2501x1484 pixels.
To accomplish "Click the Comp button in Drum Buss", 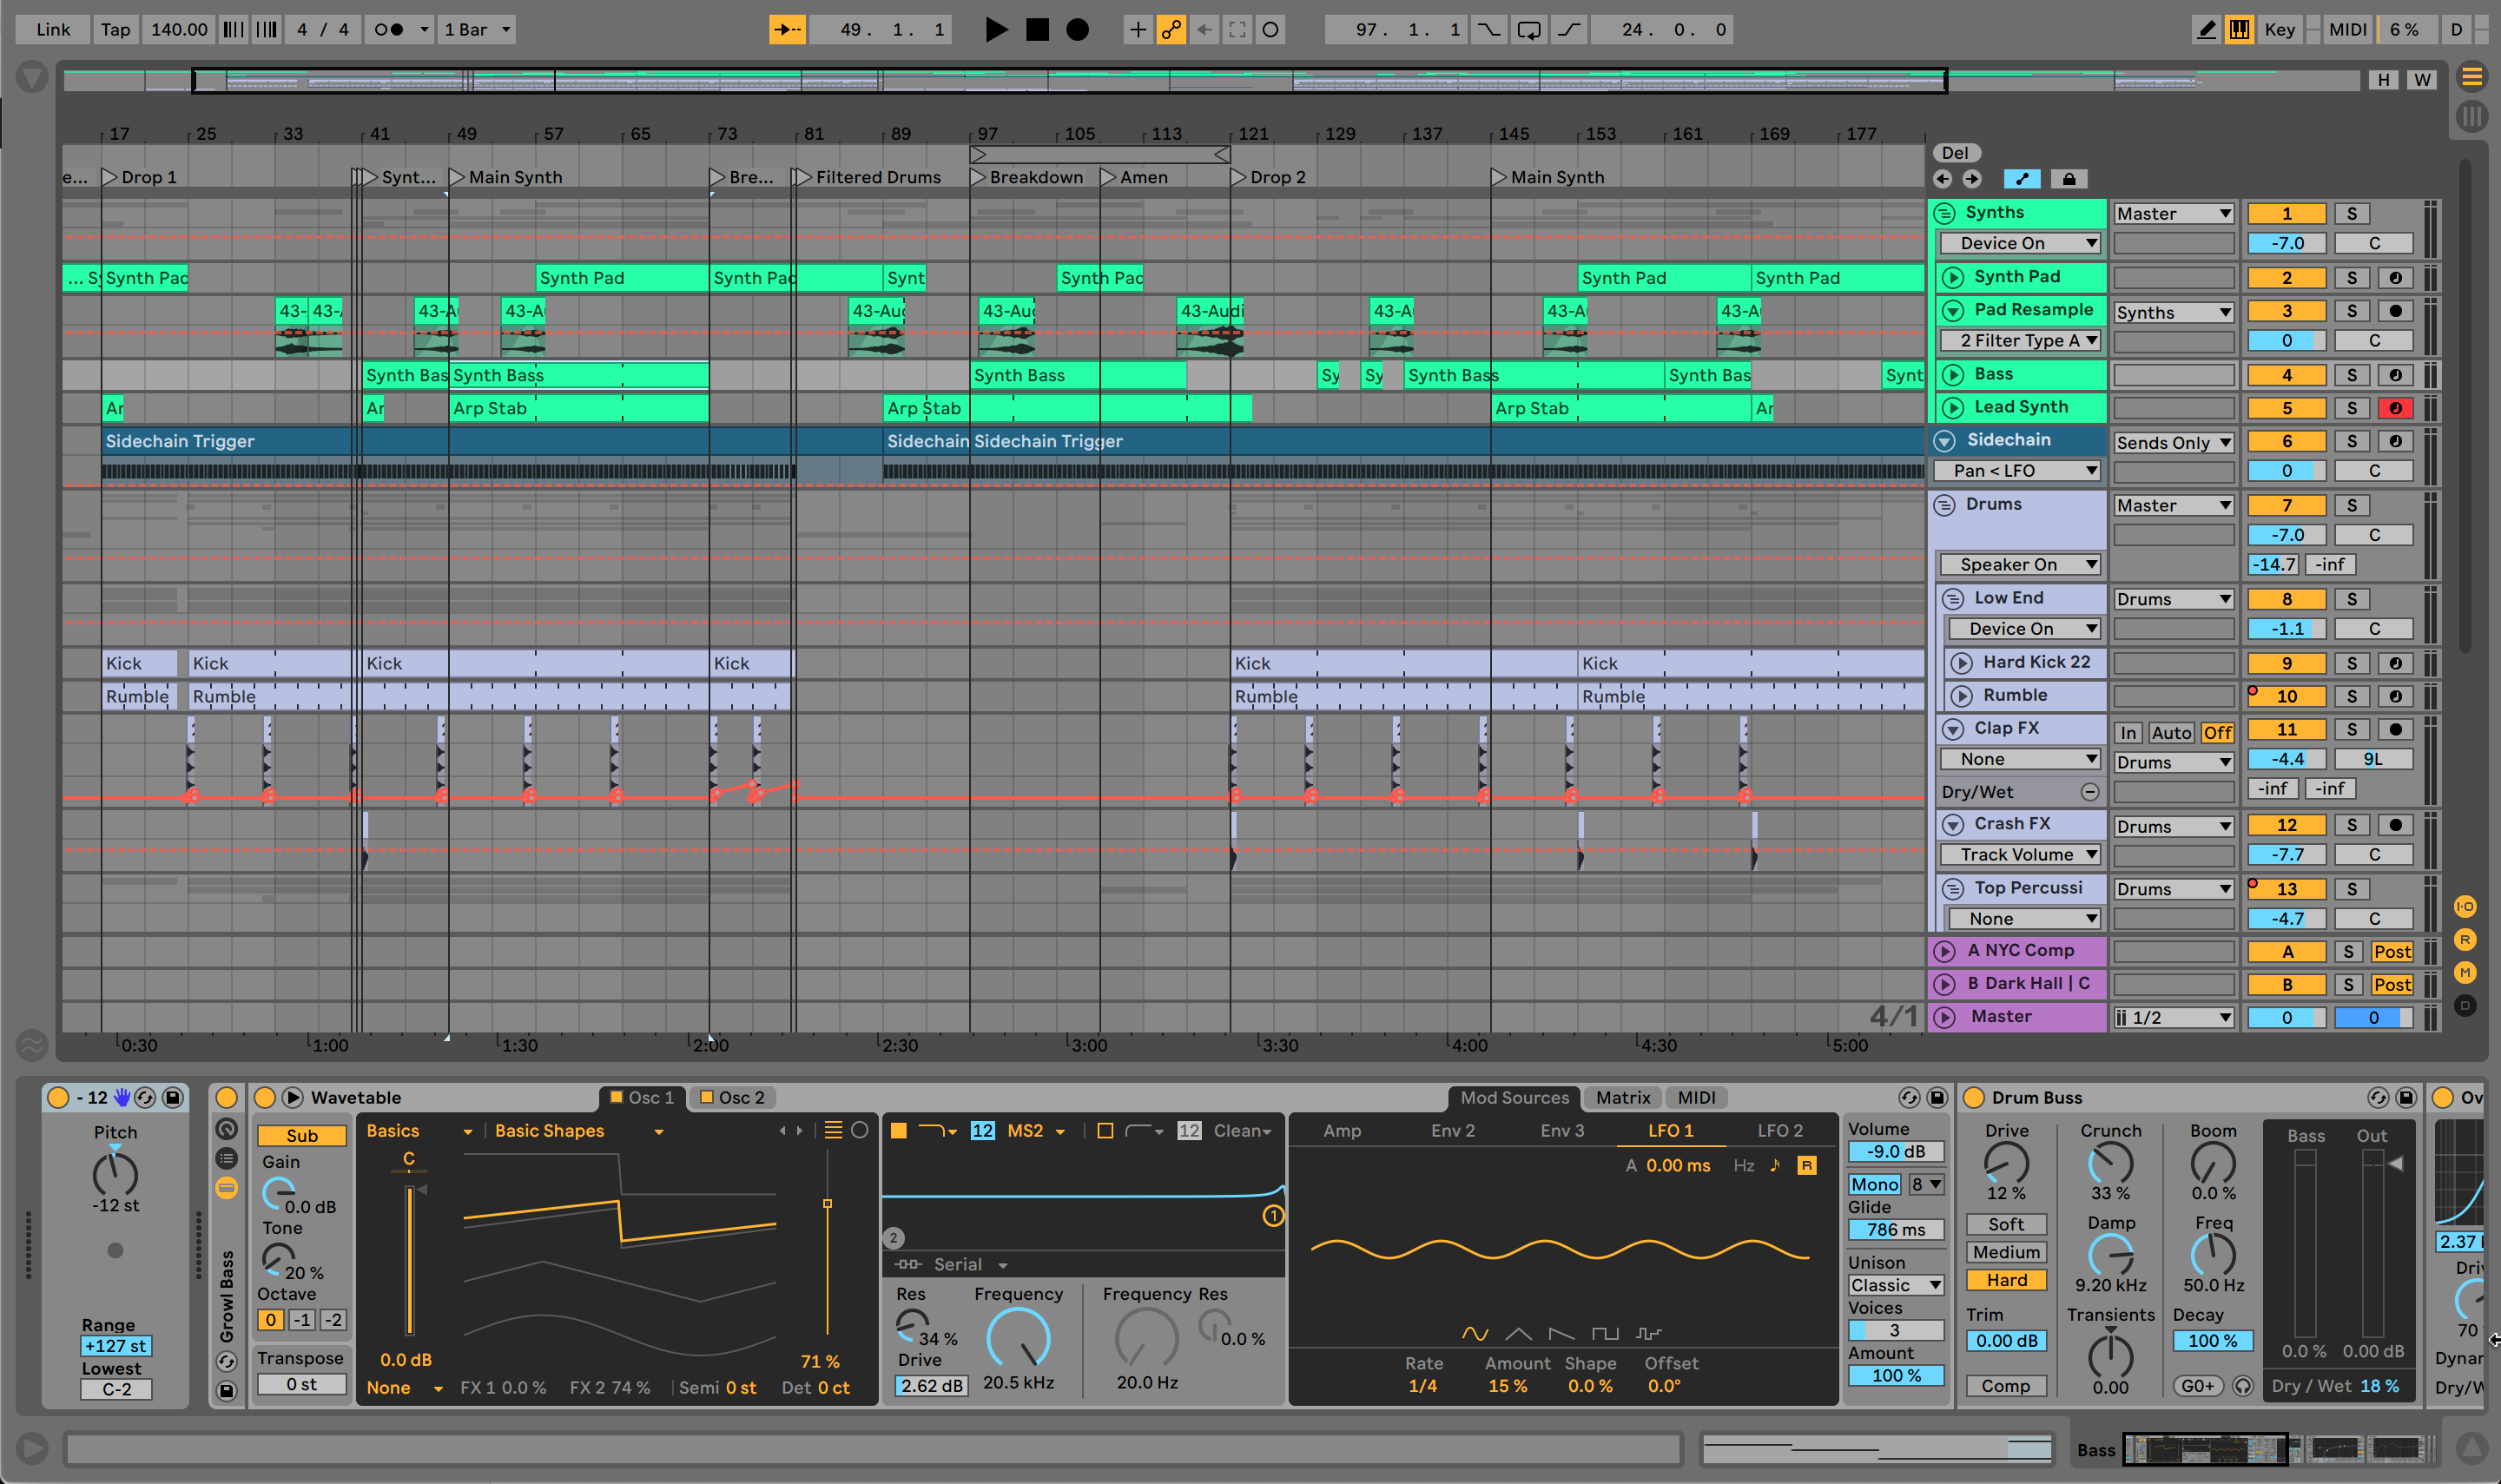I will coord(2005,1386).
